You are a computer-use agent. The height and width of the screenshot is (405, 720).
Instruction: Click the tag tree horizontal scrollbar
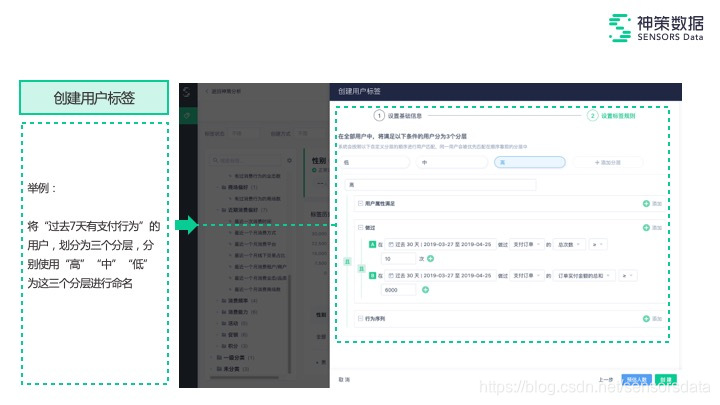tap(244, 378)
